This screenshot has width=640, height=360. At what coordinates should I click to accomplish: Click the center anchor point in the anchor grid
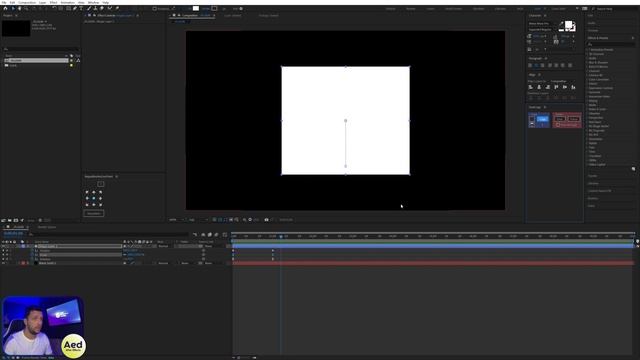(x=93, y=198)
